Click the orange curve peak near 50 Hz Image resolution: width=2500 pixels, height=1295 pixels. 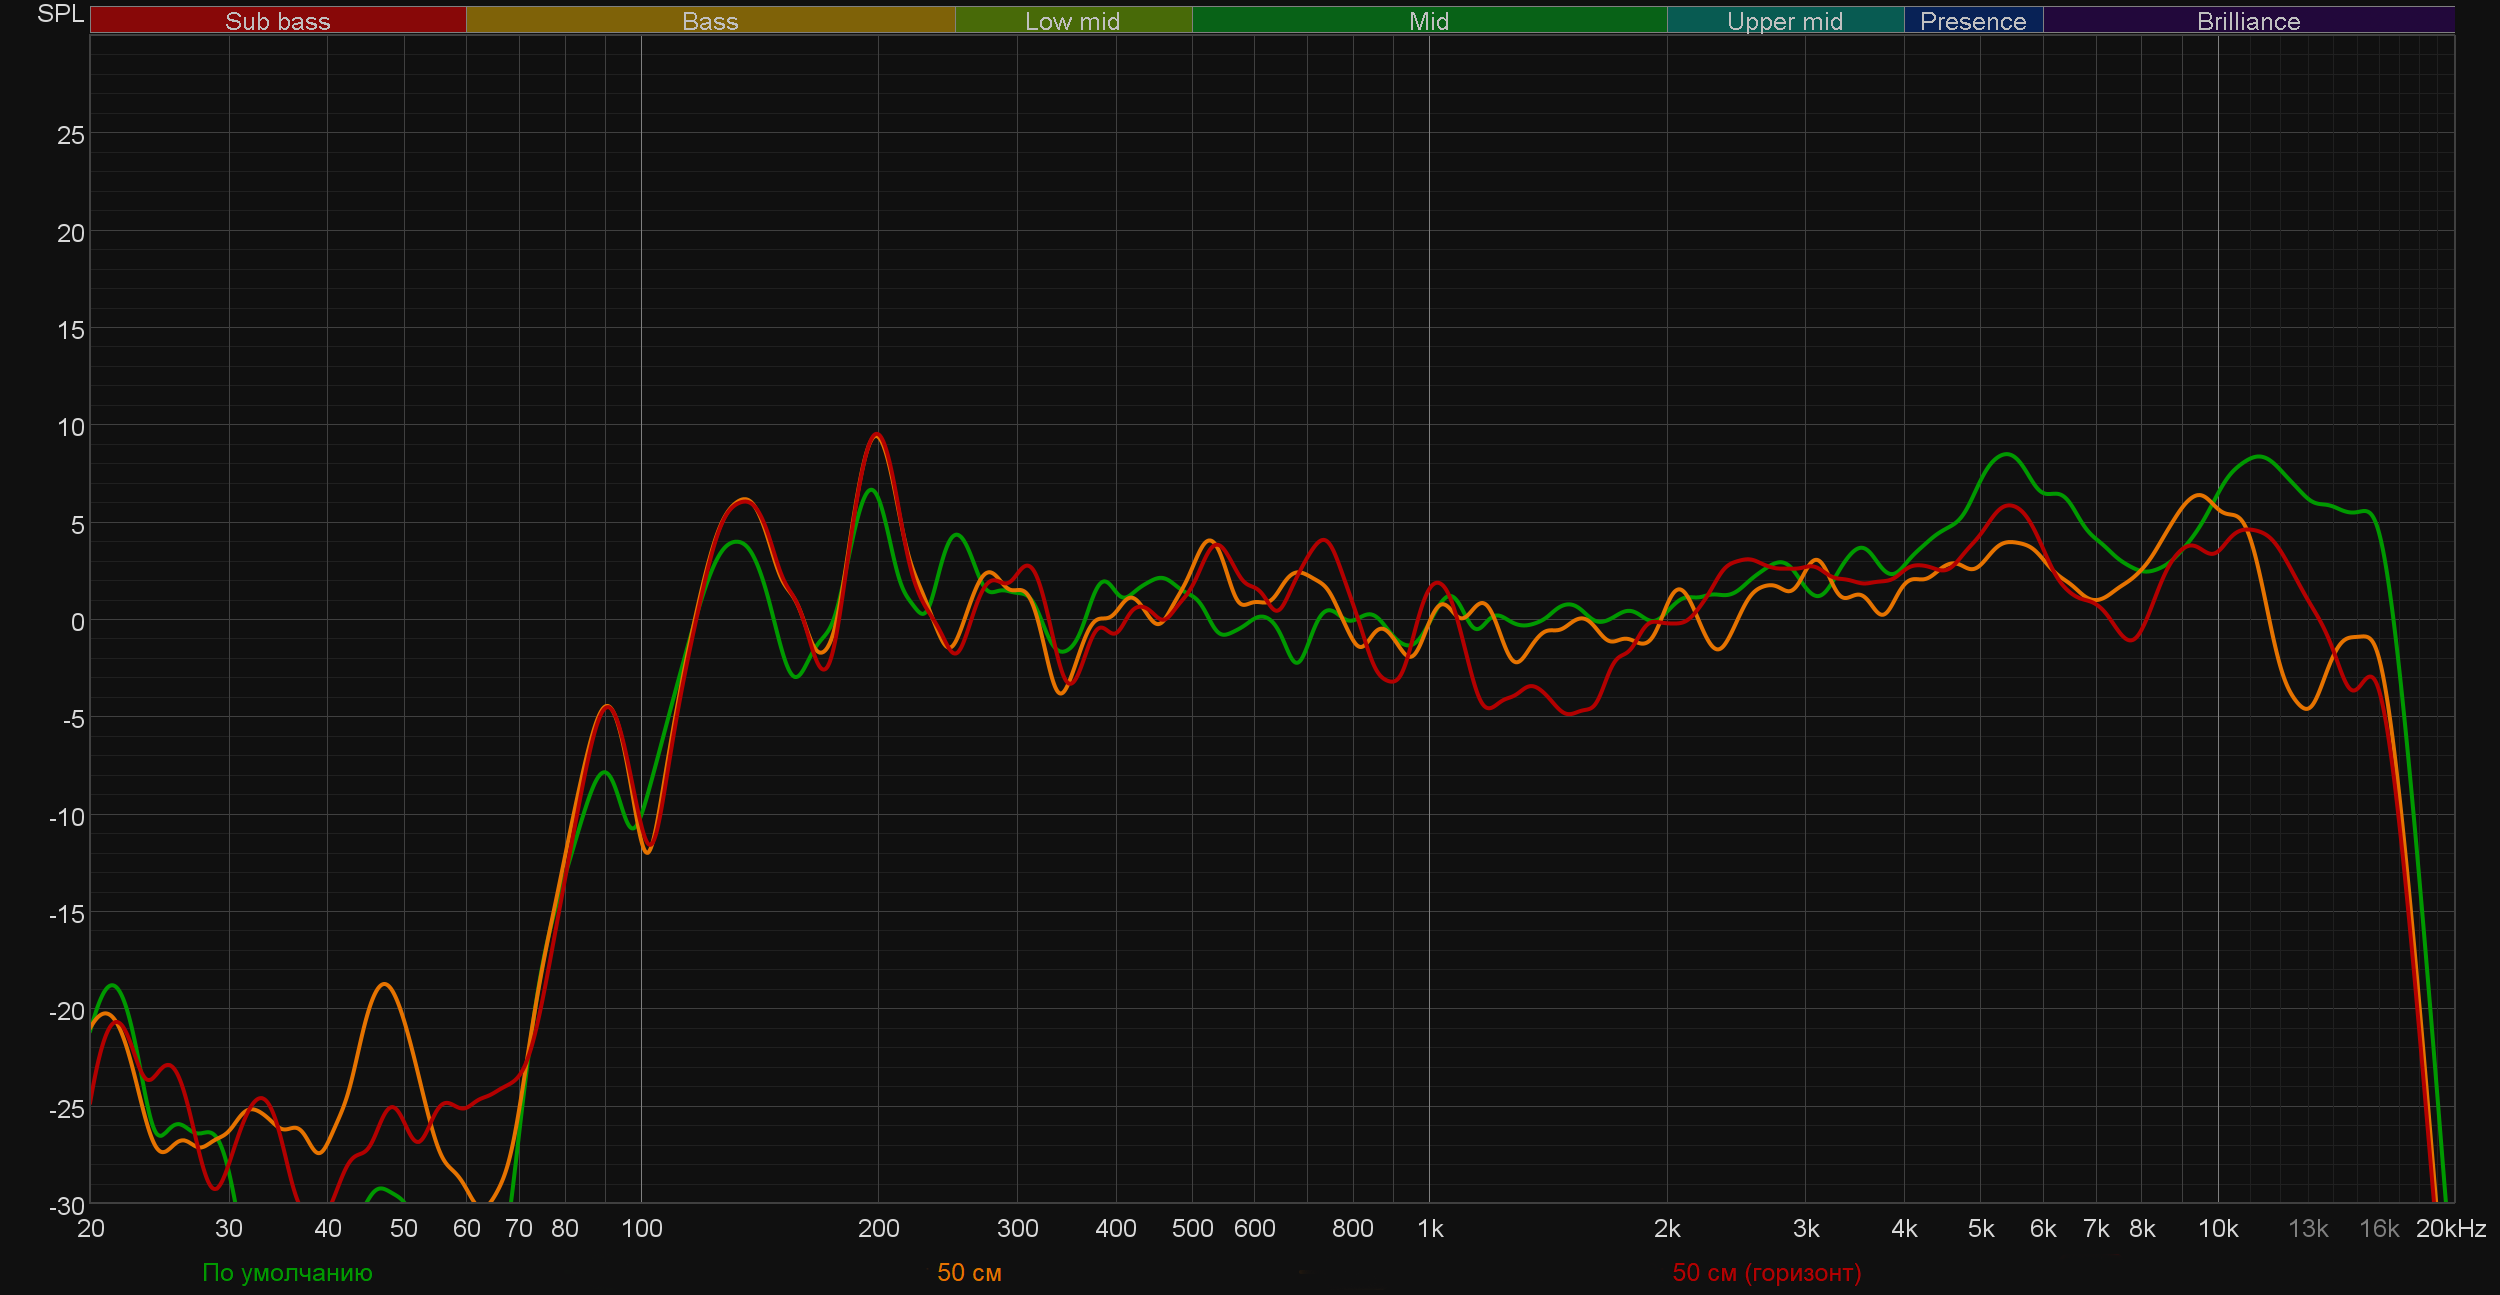(x=384, y=984)
